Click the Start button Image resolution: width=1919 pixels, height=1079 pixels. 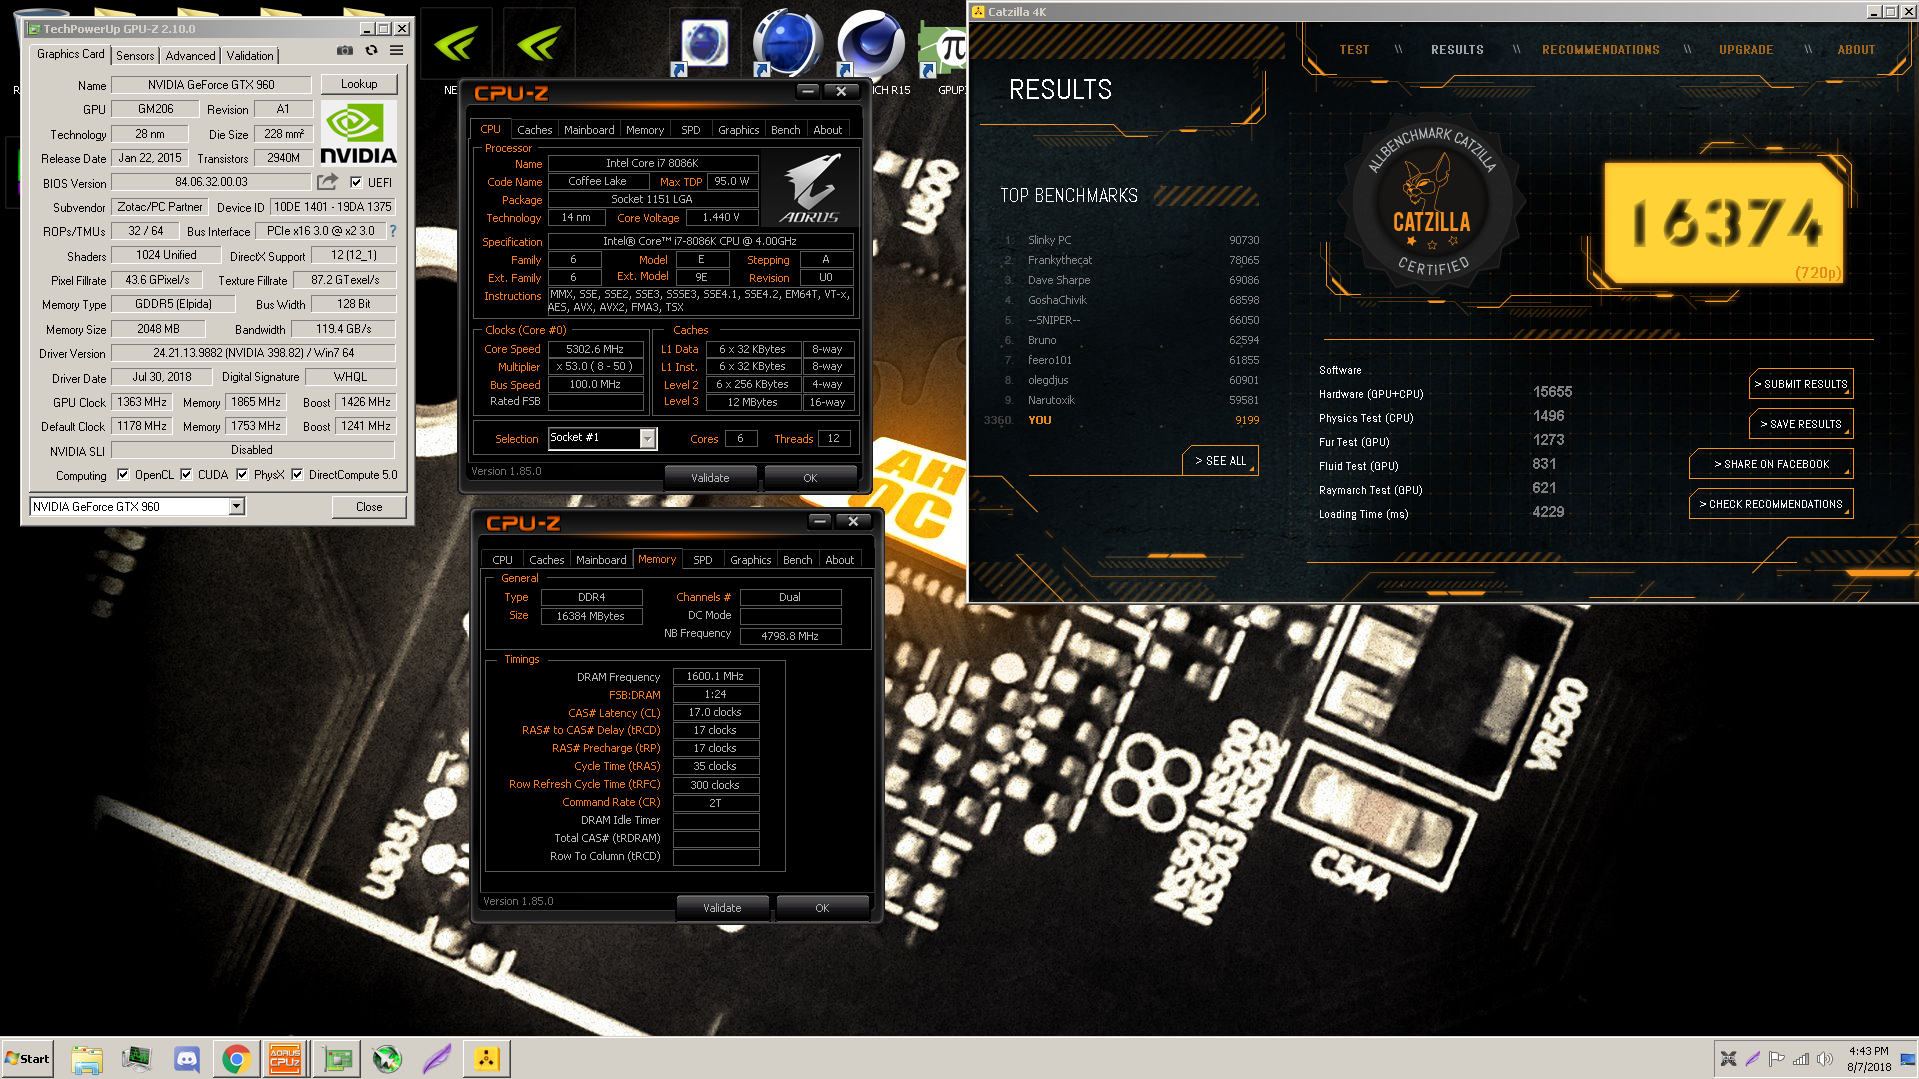click(28, 1059)
